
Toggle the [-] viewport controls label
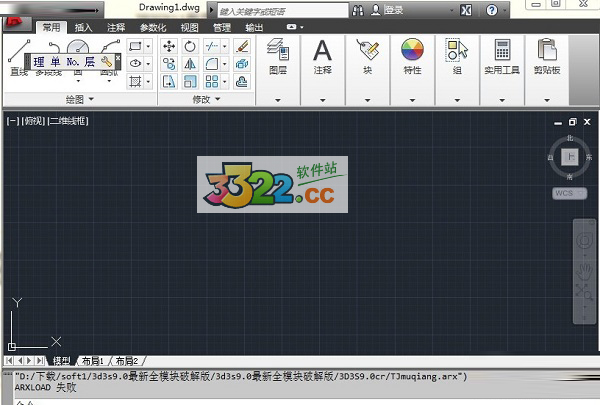[12, 121]
